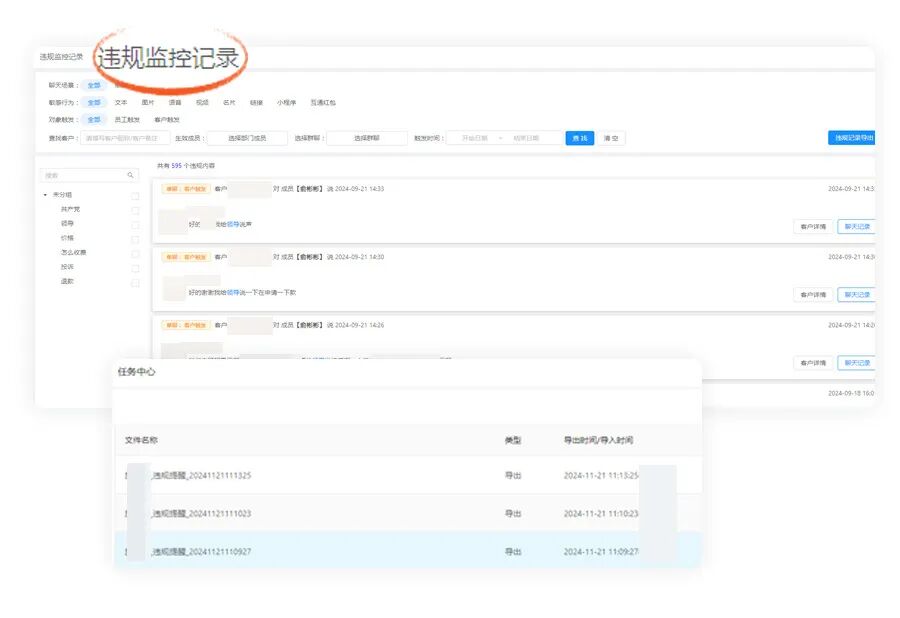Click the magnifier search icon in sidebar
This screenshot has height=618, width=900.
tap(132, 173)
